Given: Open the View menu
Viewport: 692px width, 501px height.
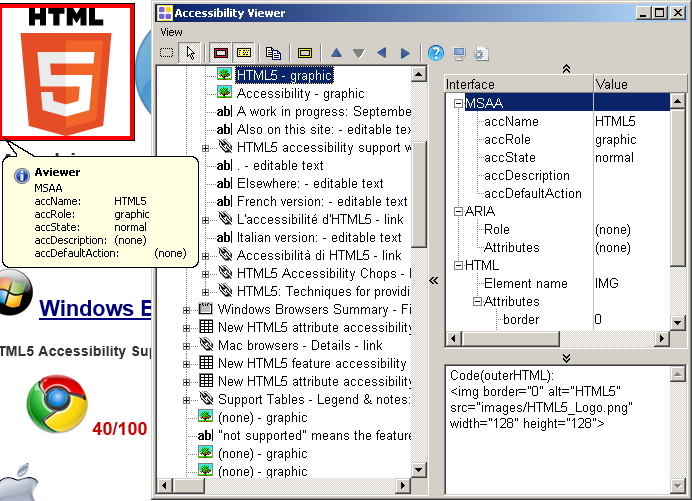Looking at the screenshot, I should 171,32.
